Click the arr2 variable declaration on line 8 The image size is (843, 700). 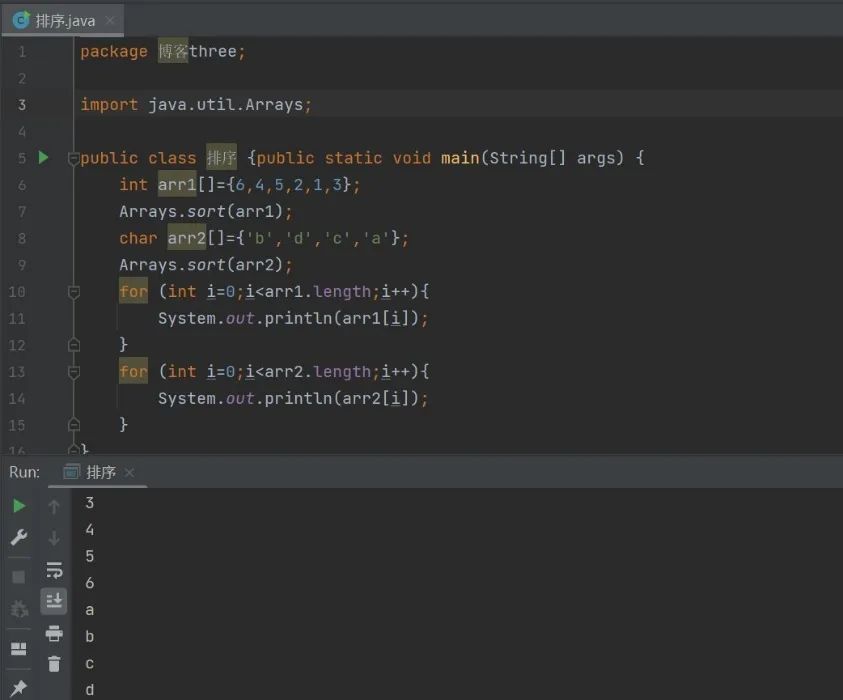(187, 238)
